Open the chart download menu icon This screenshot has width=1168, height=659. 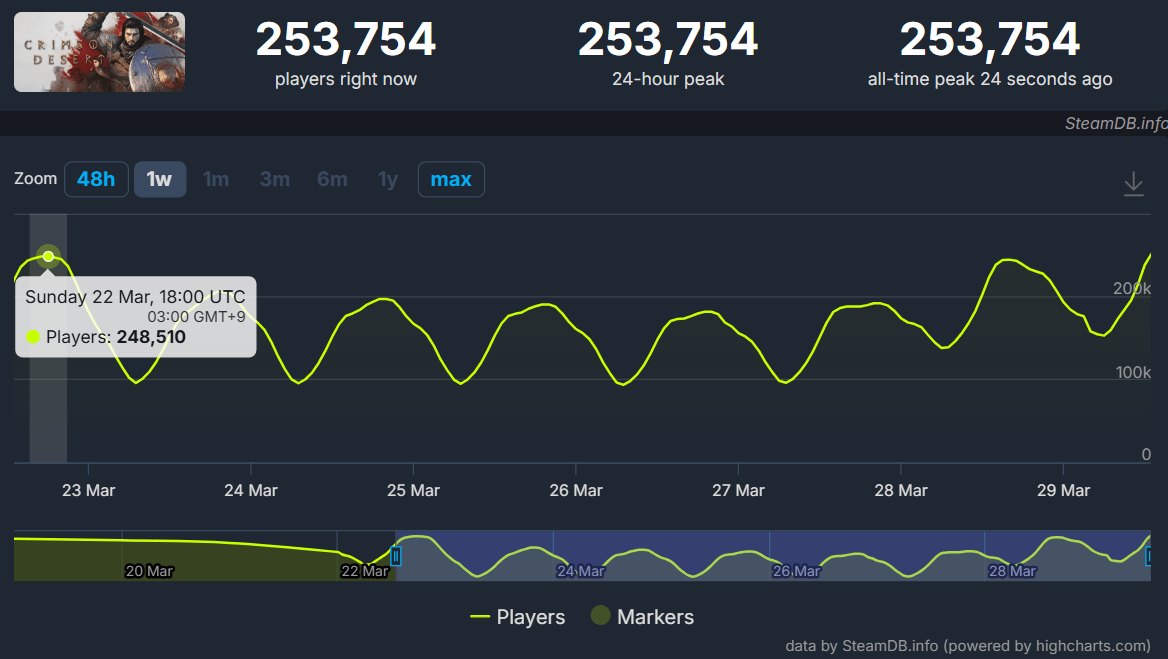(x=1133, y=184)
